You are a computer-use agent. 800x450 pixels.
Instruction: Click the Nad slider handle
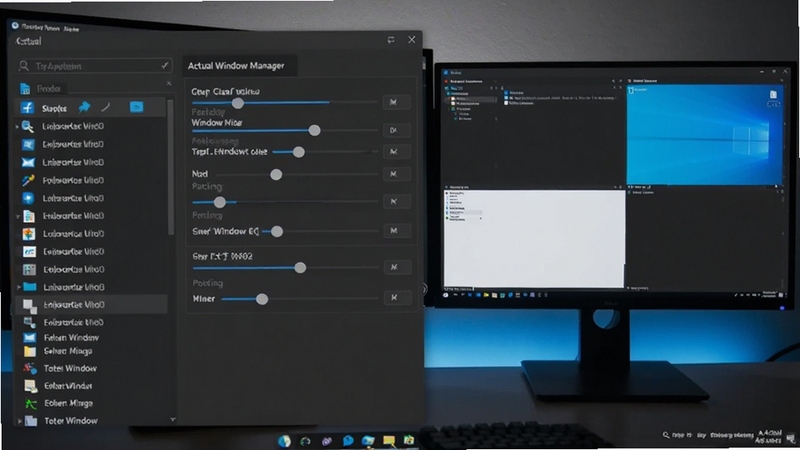point(276,174)
